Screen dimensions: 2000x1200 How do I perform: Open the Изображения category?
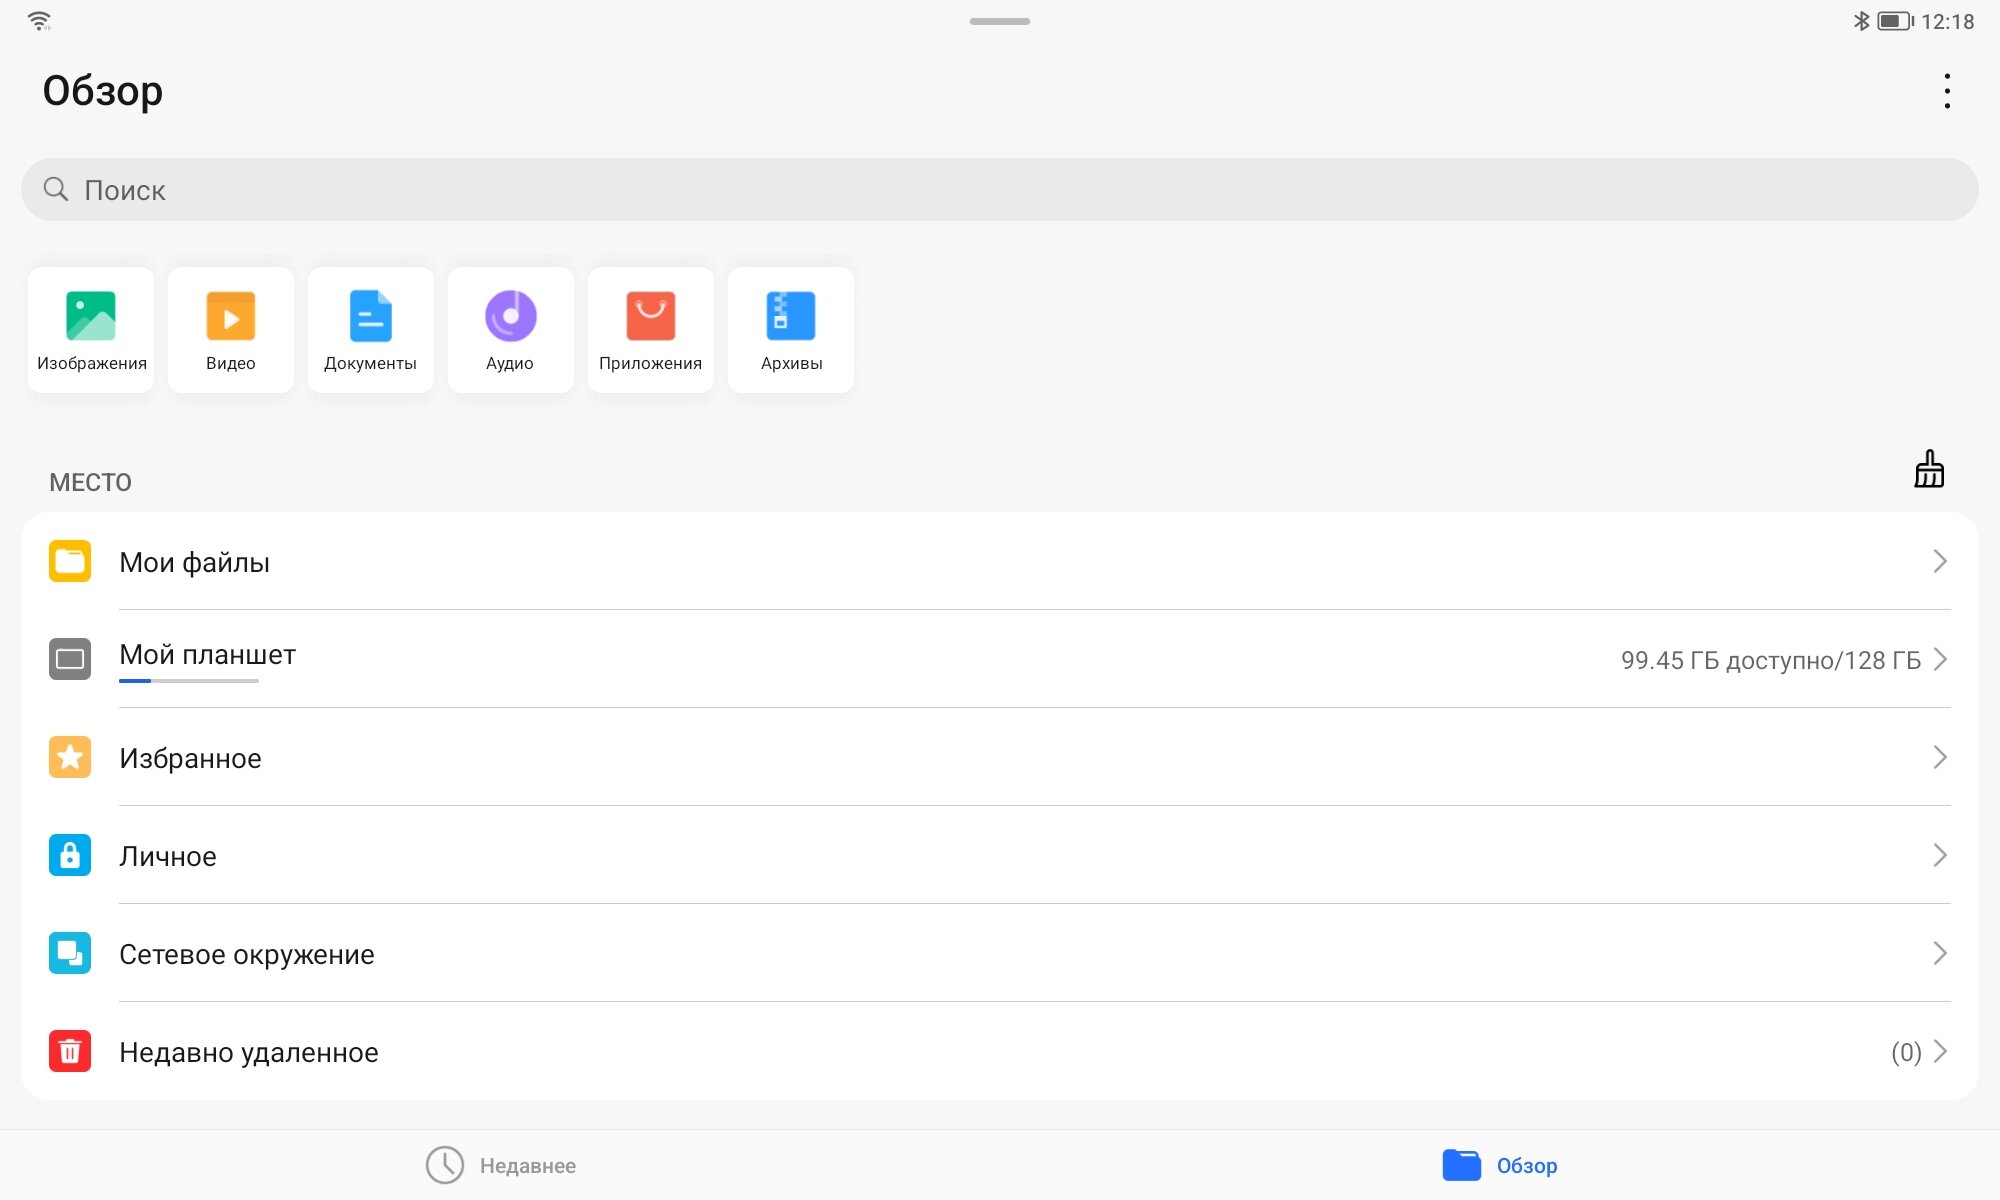[x=91, y=330]
